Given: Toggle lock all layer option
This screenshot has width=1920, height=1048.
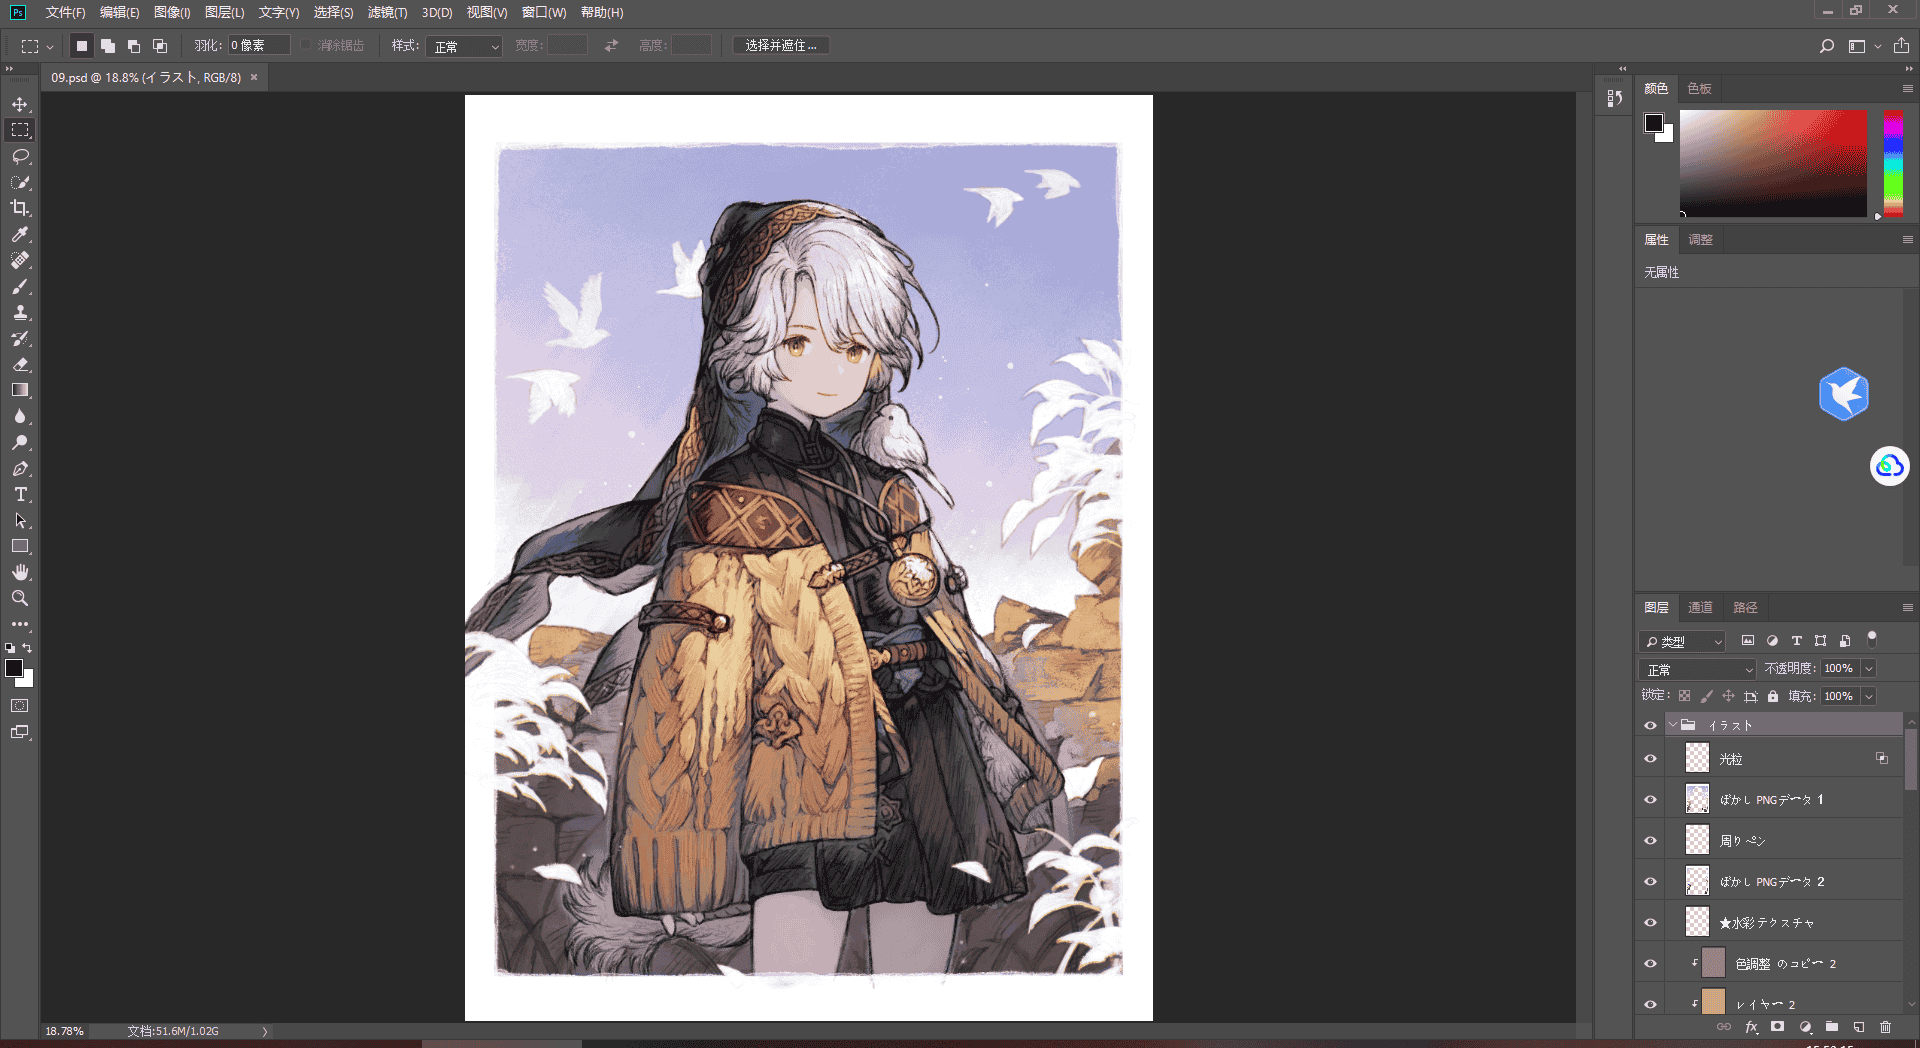Looking at the screenshot, I should (x=1773, y=696).
